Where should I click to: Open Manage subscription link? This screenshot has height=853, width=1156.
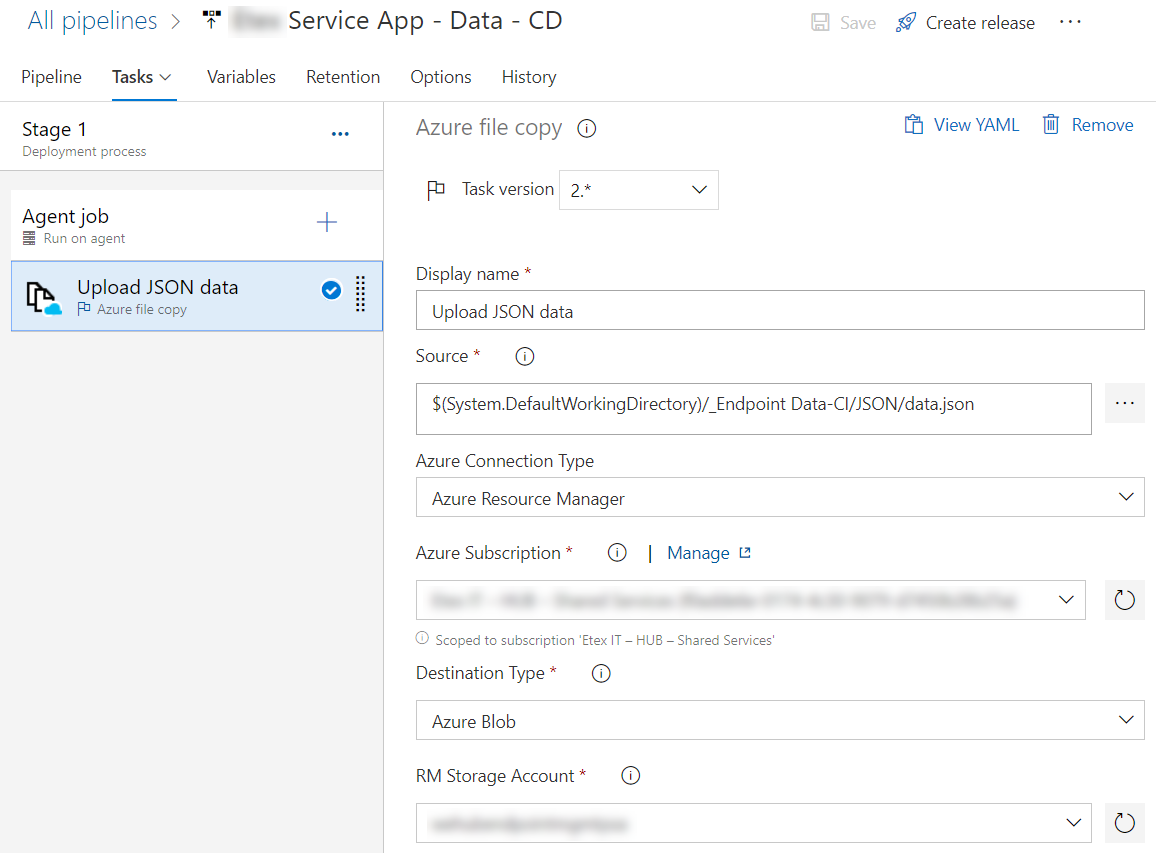(698, 554)
